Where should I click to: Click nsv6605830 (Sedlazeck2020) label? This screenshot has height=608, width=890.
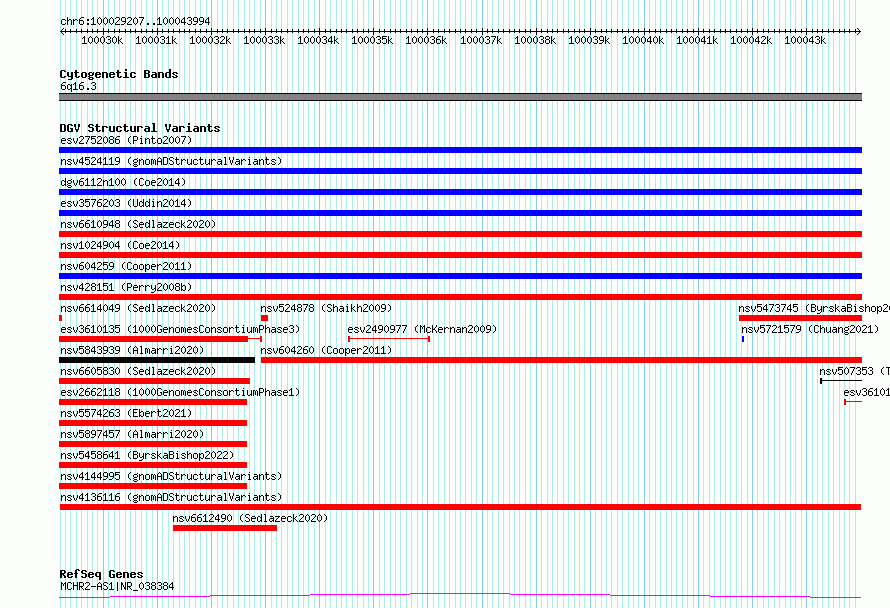click(138, 371)
